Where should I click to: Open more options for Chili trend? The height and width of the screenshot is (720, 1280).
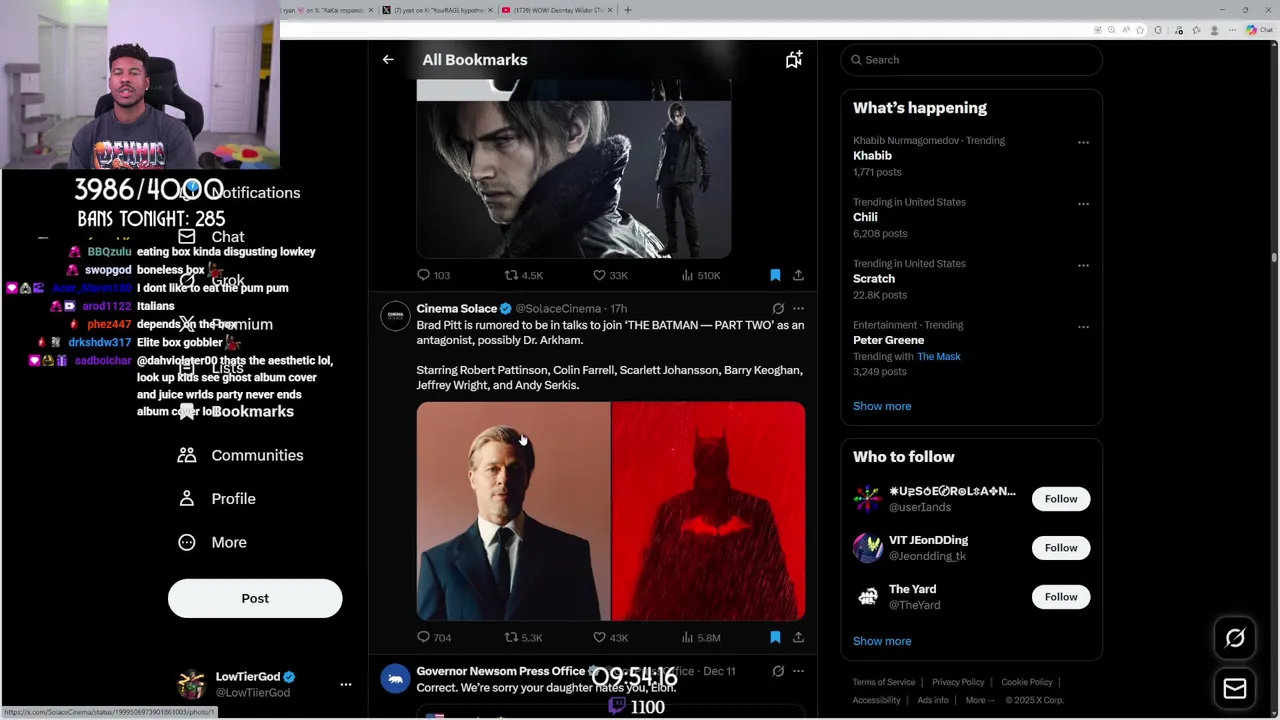click(x=1083, y=204)
